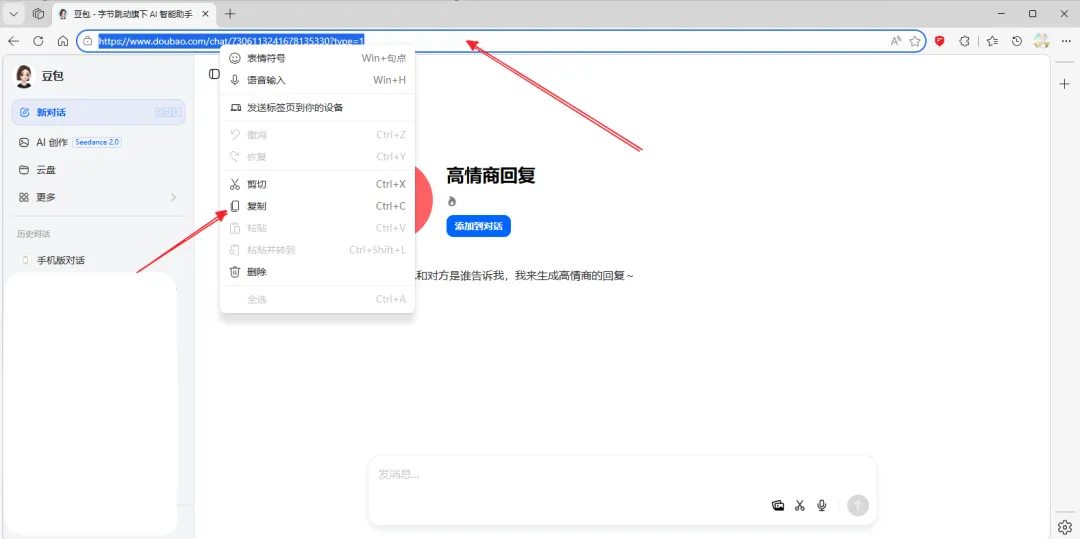Choose 语音输入 from the context menu
The height and width of the screenshot is (539, 1080).
tap(318, 80)
